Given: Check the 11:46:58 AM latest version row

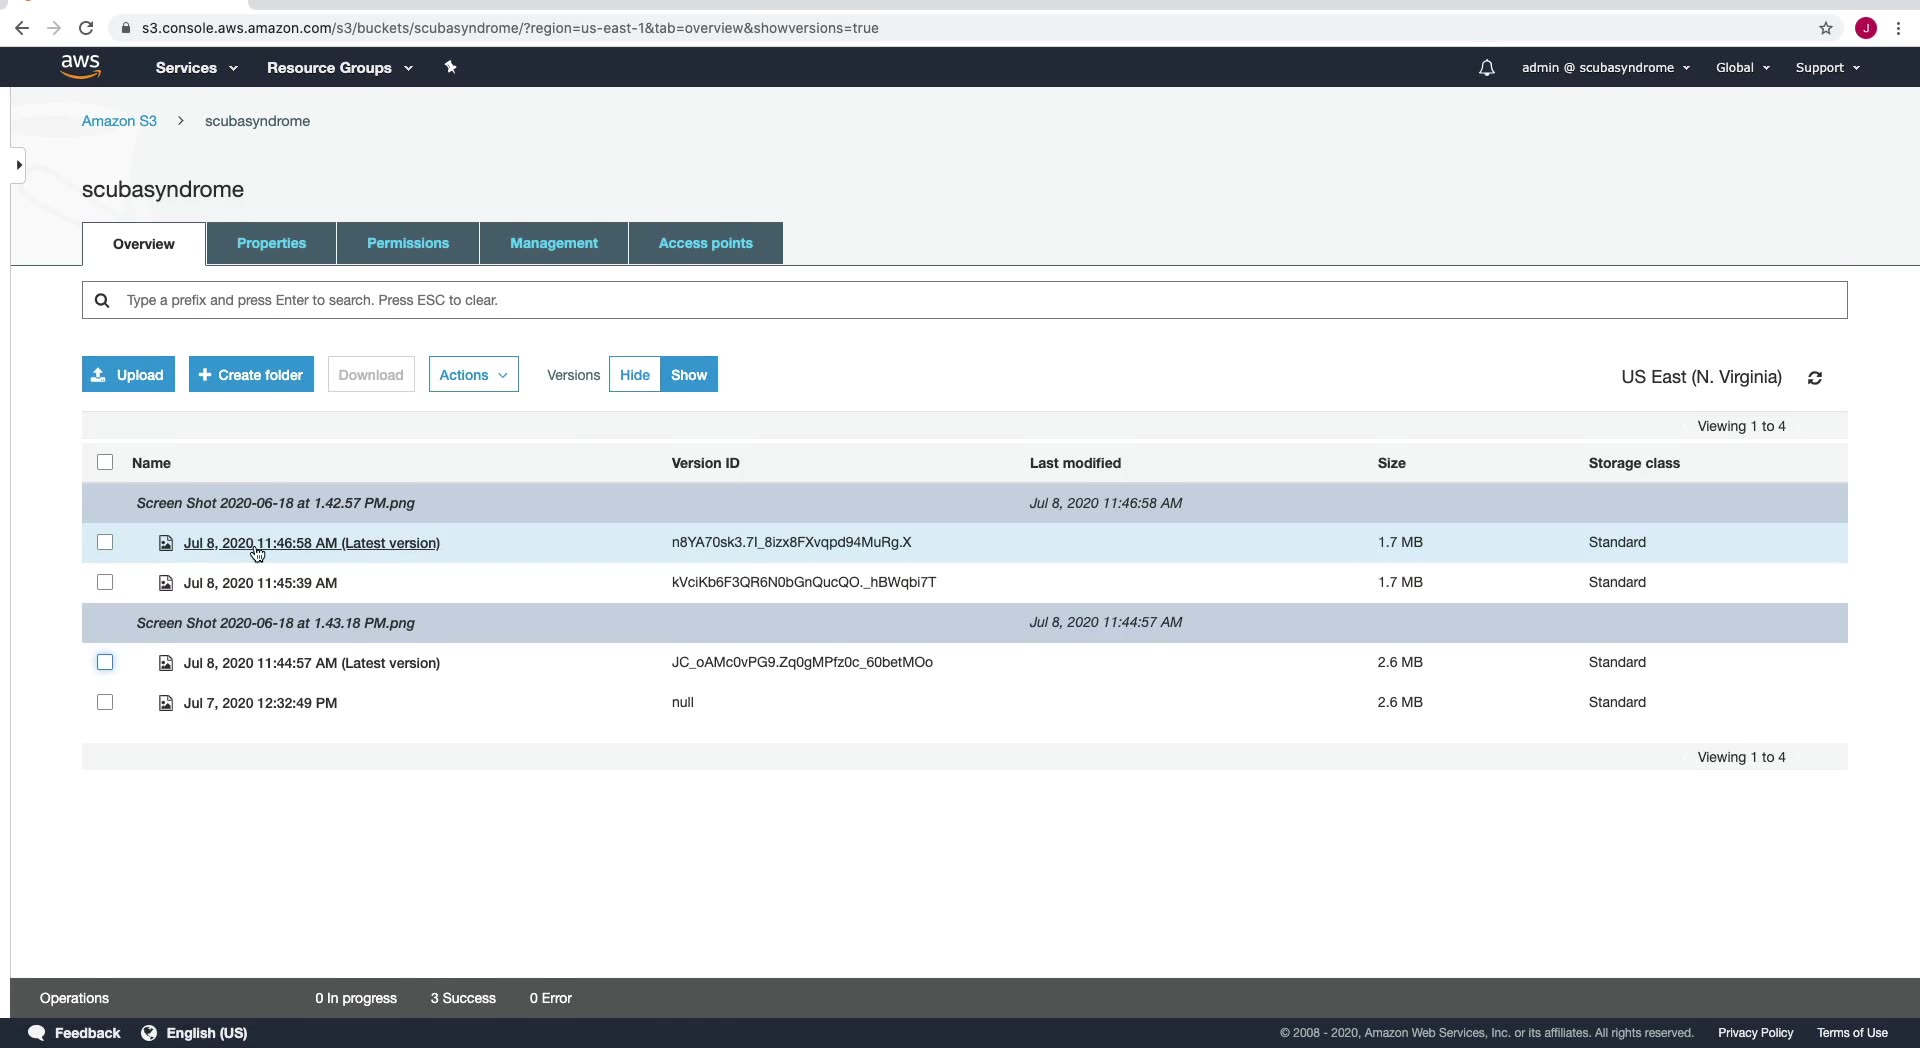Looking at the screenshot, I should 105,542.
